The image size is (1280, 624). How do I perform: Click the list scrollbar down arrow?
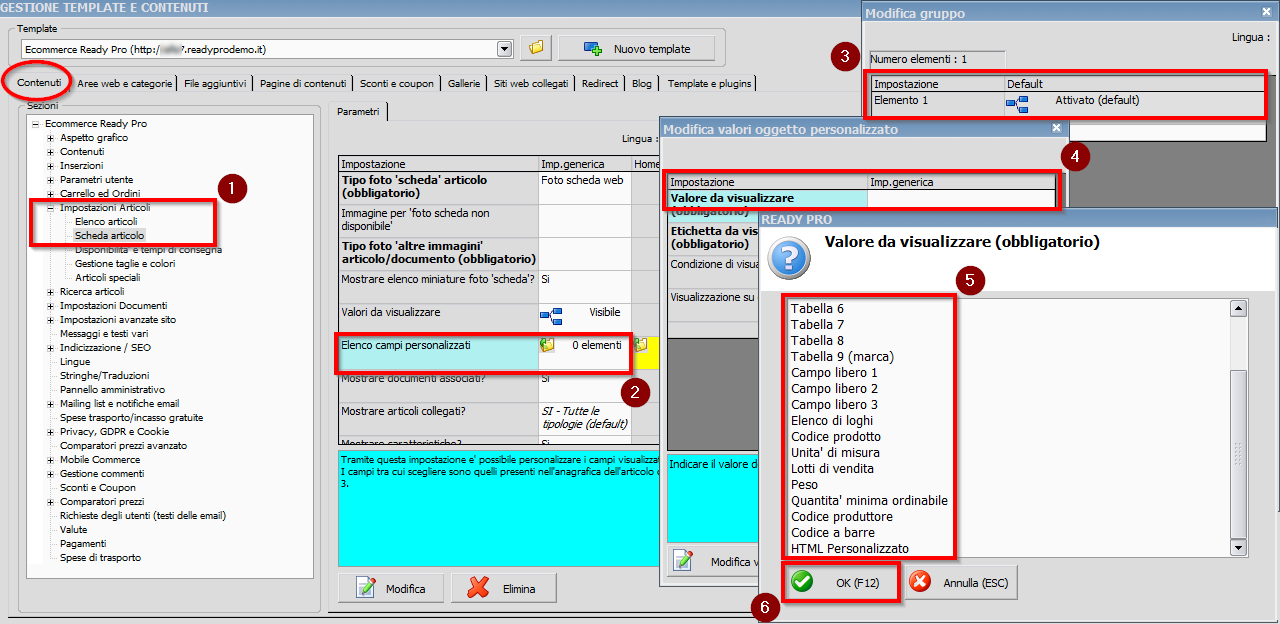[x=1239, y=548]
